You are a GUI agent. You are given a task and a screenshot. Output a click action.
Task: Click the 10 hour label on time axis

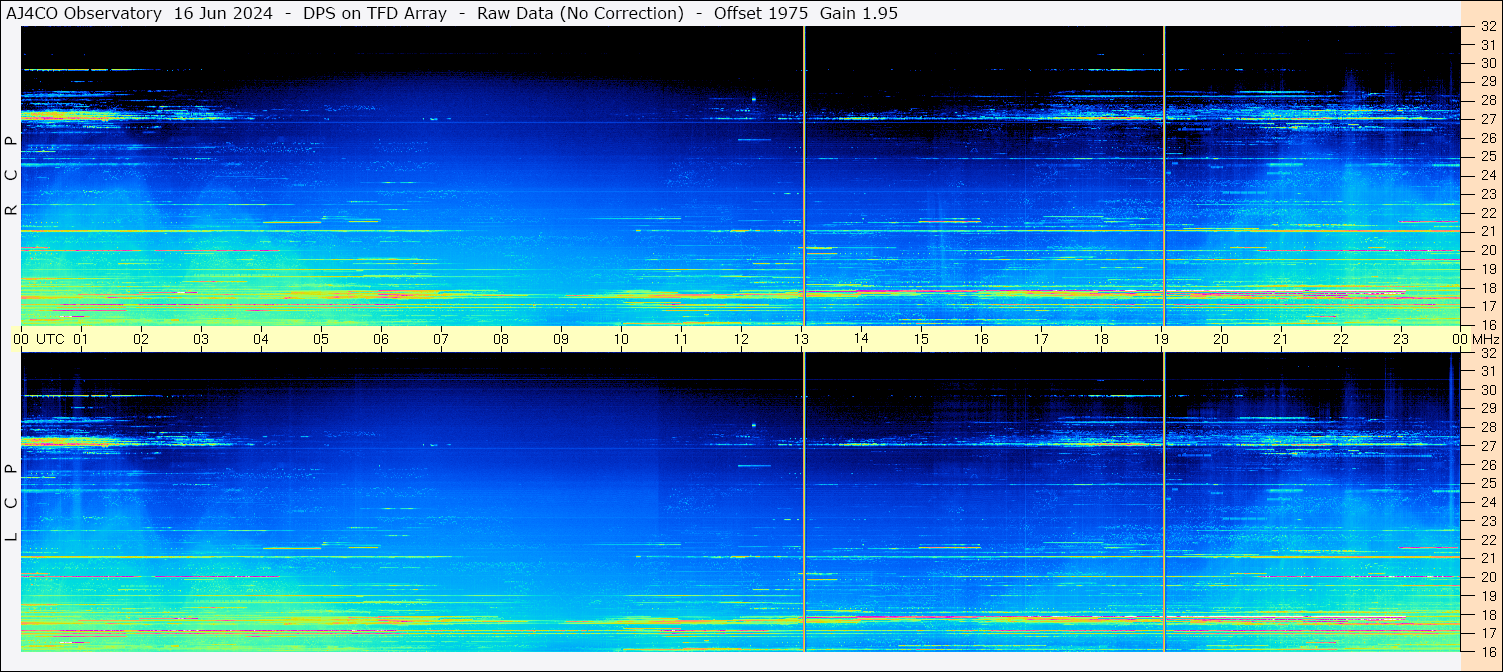pyautogui.click(x=621, y=339)
